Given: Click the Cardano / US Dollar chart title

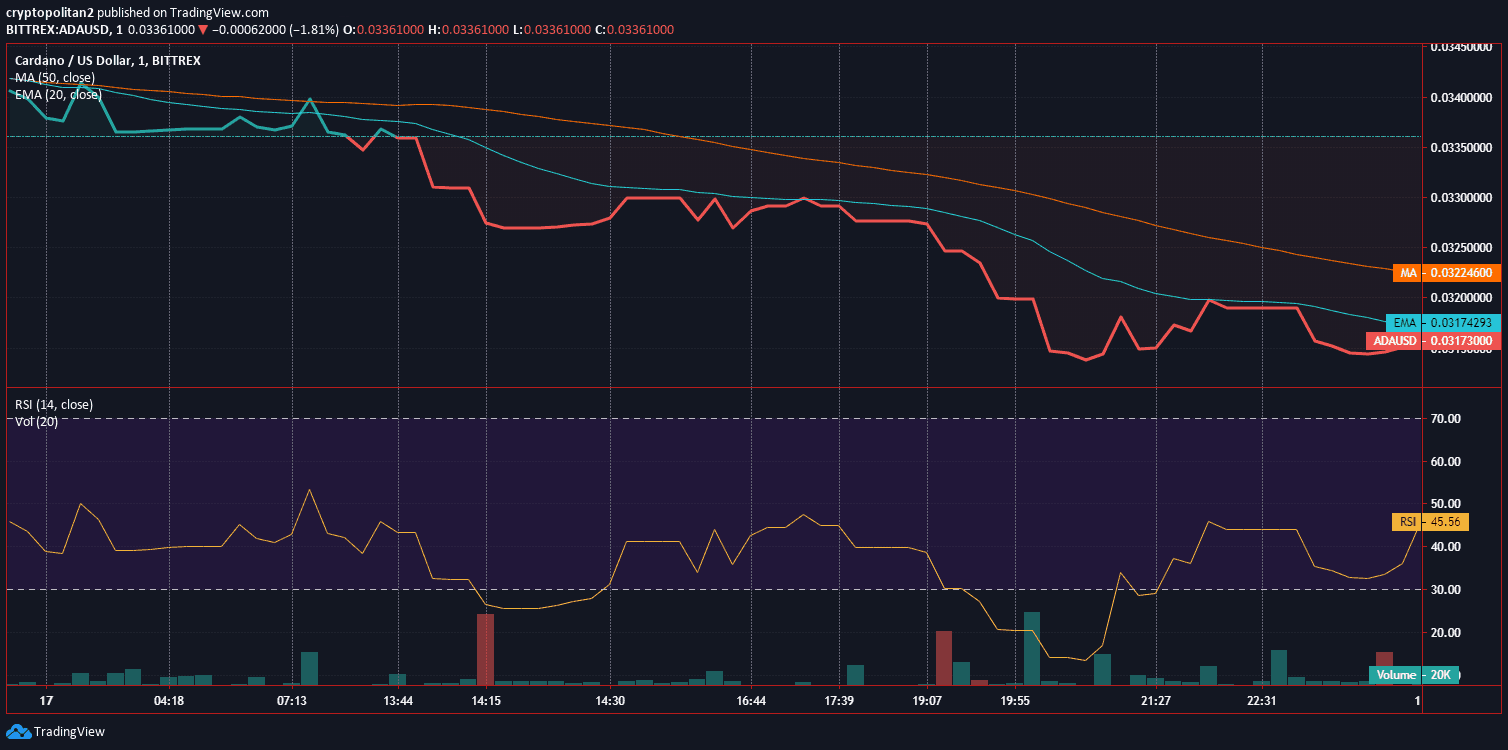Looking at the screenshot, I should [x=107, y=60].
